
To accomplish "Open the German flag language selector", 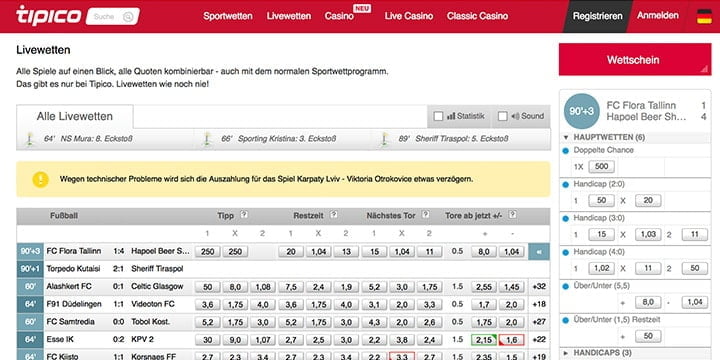I will 704,16.
